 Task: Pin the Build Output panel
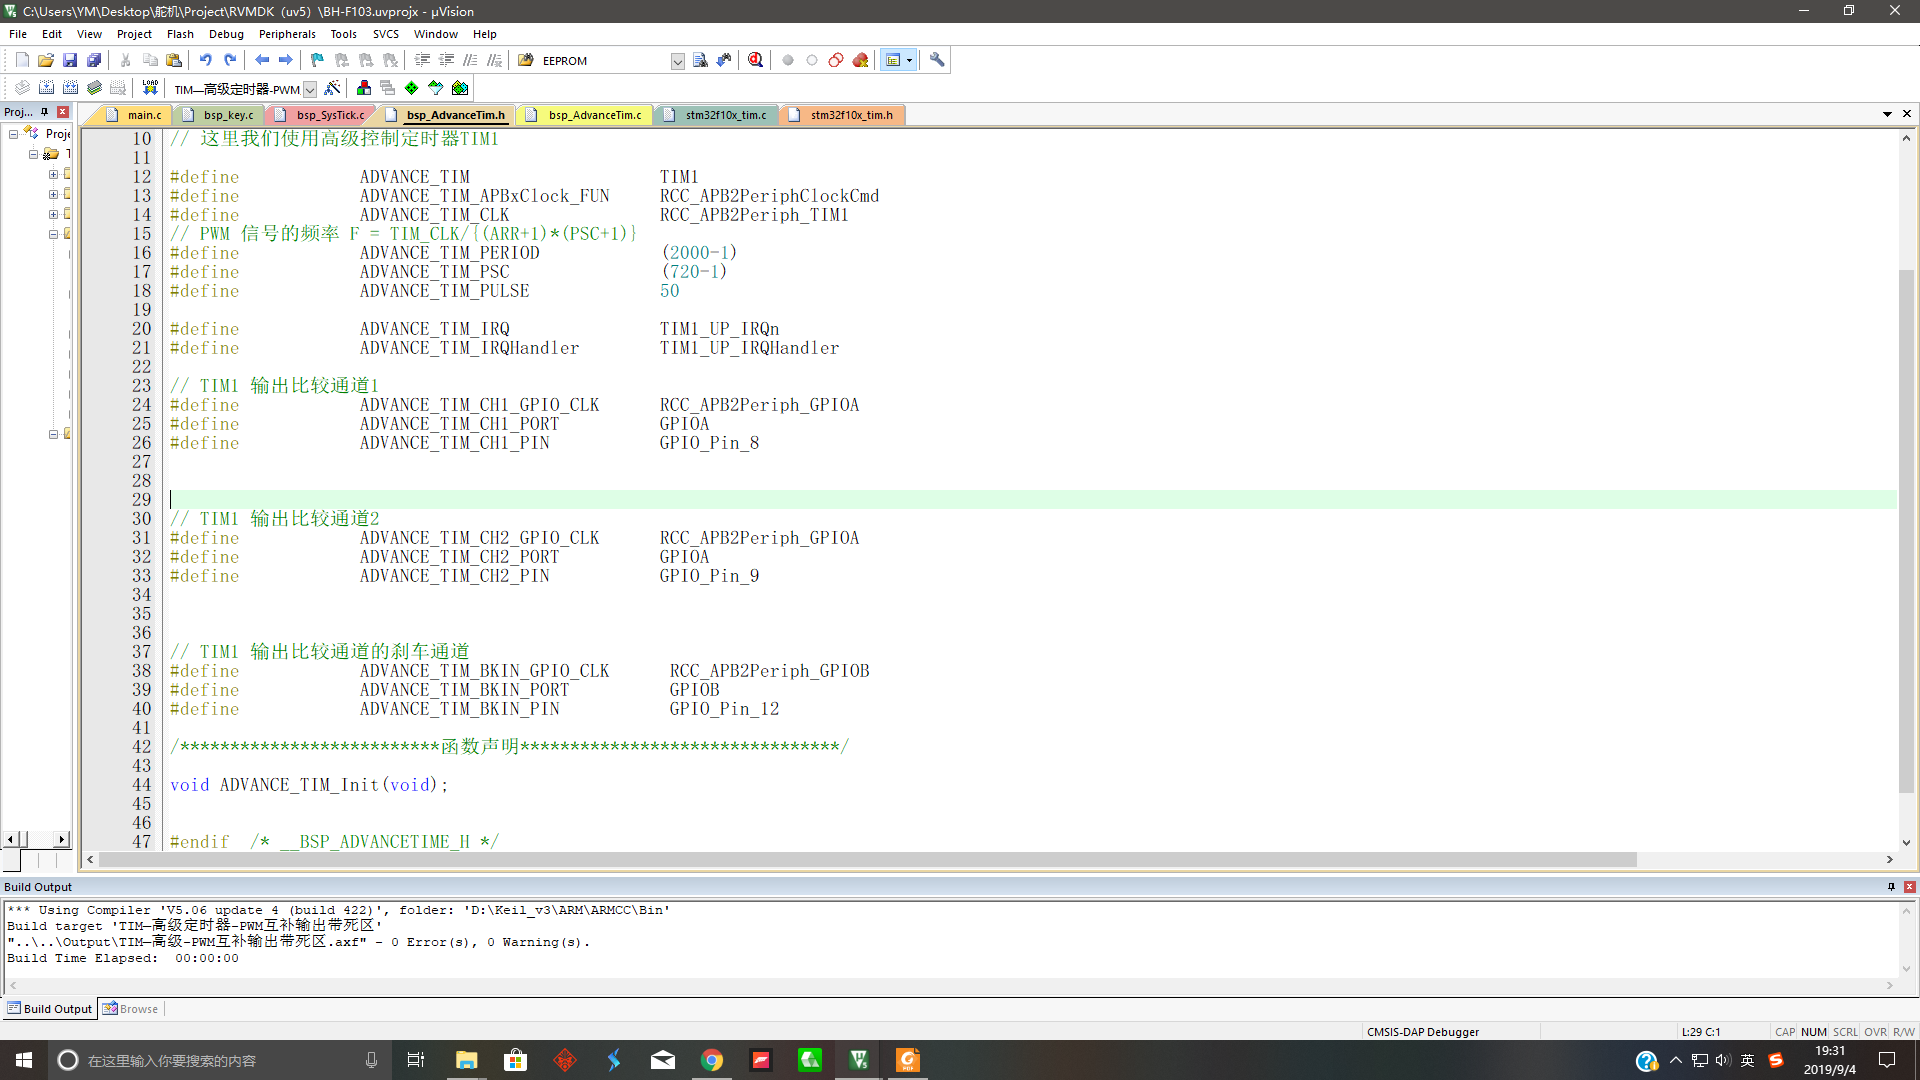(1891, 887)
